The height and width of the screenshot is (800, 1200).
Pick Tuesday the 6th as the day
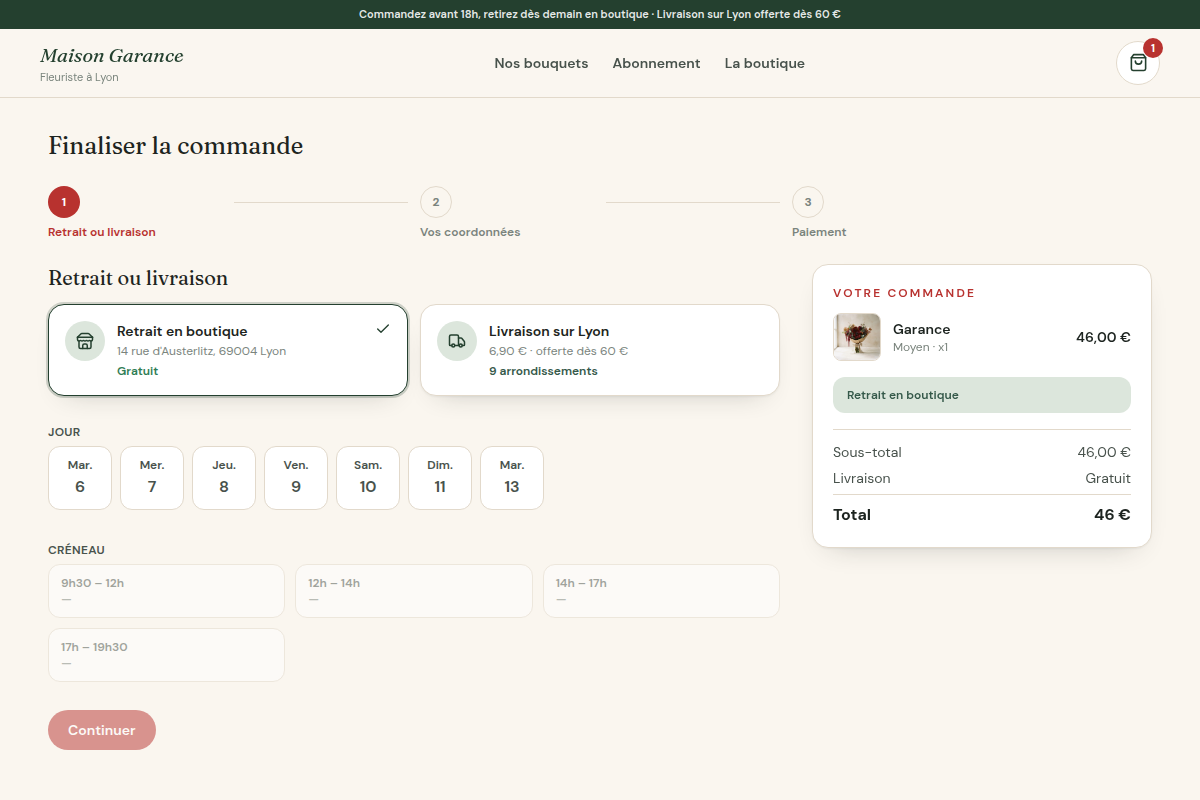coord(80,478)
